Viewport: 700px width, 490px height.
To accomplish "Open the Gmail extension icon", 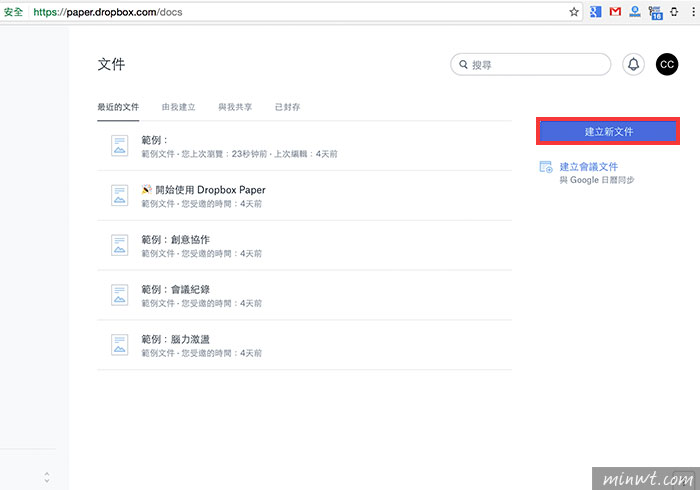I will pos(615,12).
